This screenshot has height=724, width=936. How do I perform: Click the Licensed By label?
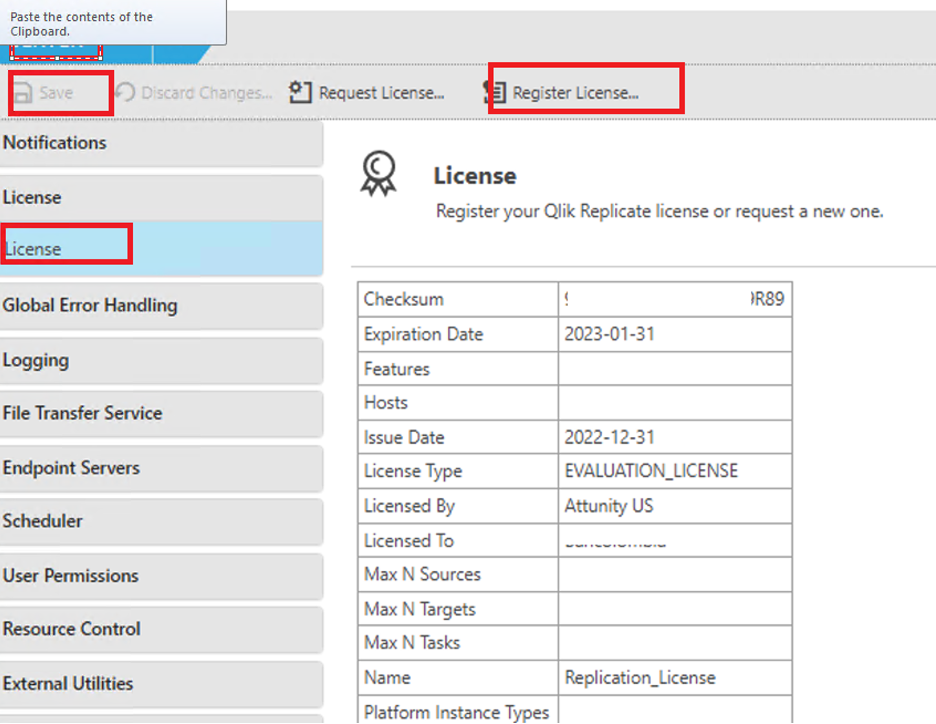[410, 506]
